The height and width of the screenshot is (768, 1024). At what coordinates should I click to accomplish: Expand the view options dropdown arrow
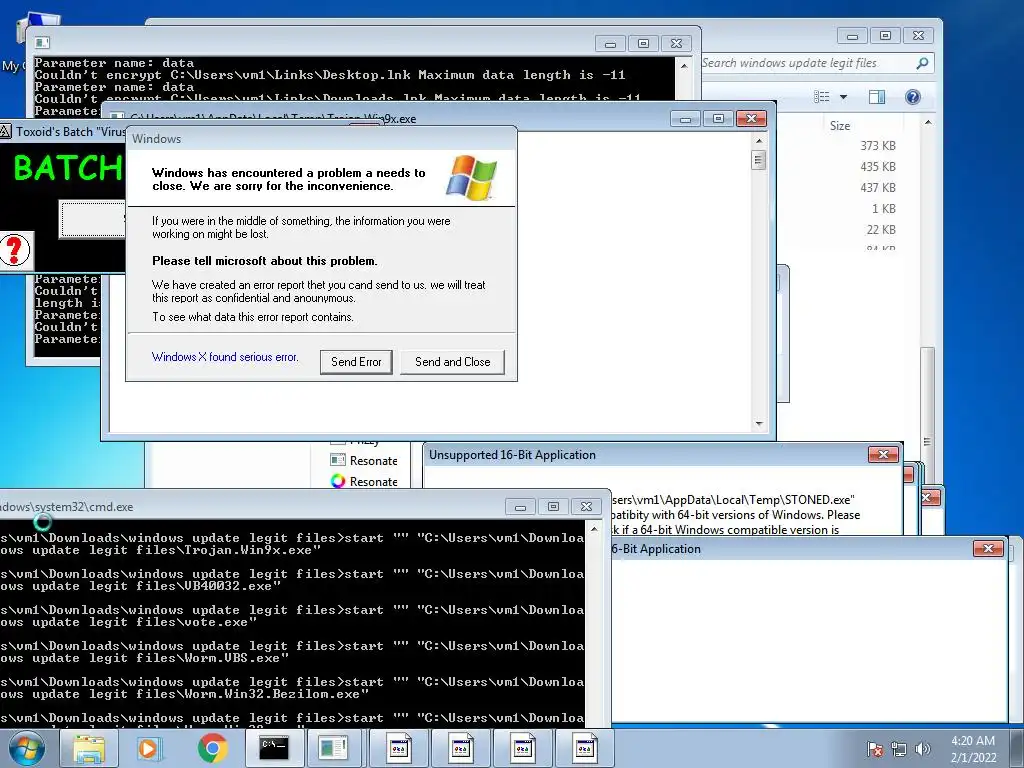click(843, 97)
